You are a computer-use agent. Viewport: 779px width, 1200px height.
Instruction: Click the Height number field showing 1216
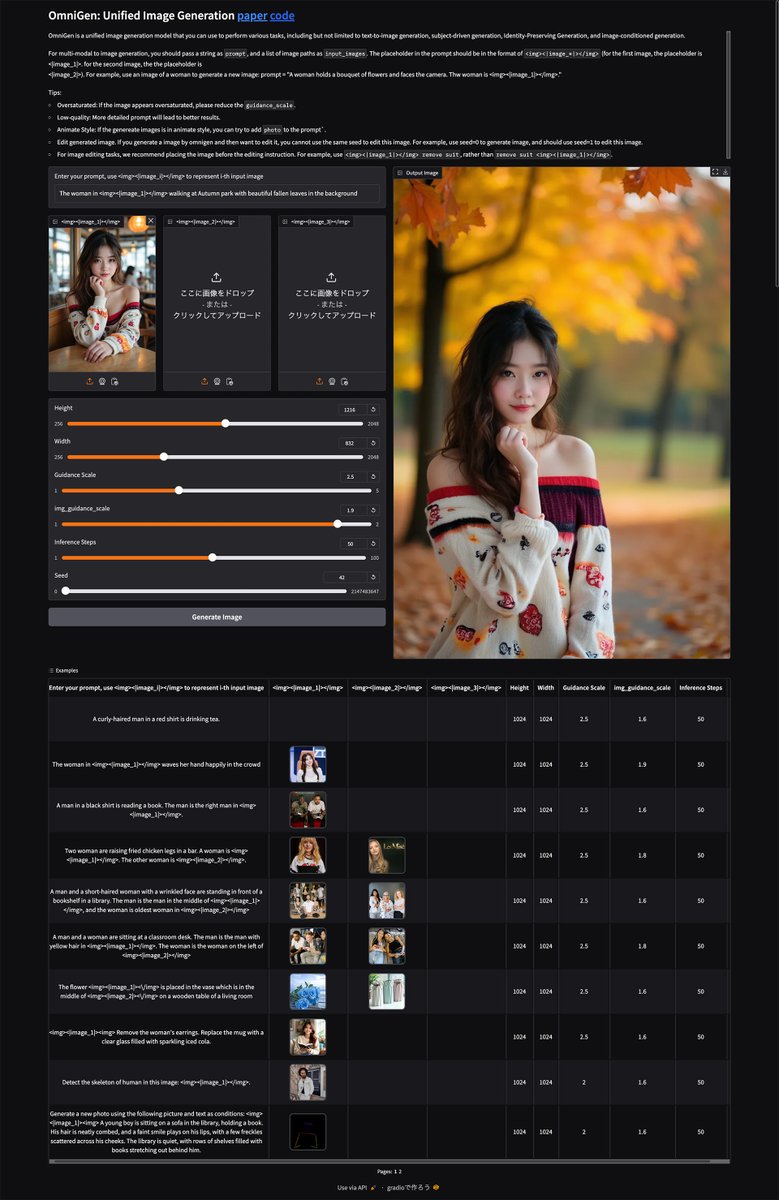click(x=353, y=409)
